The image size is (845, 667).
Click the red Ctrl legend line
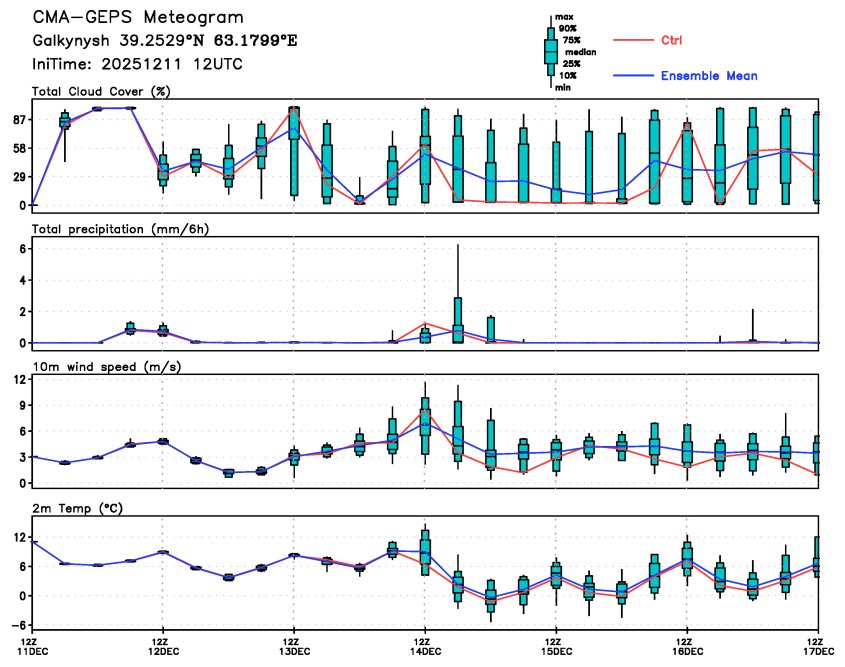pos(633,40)
